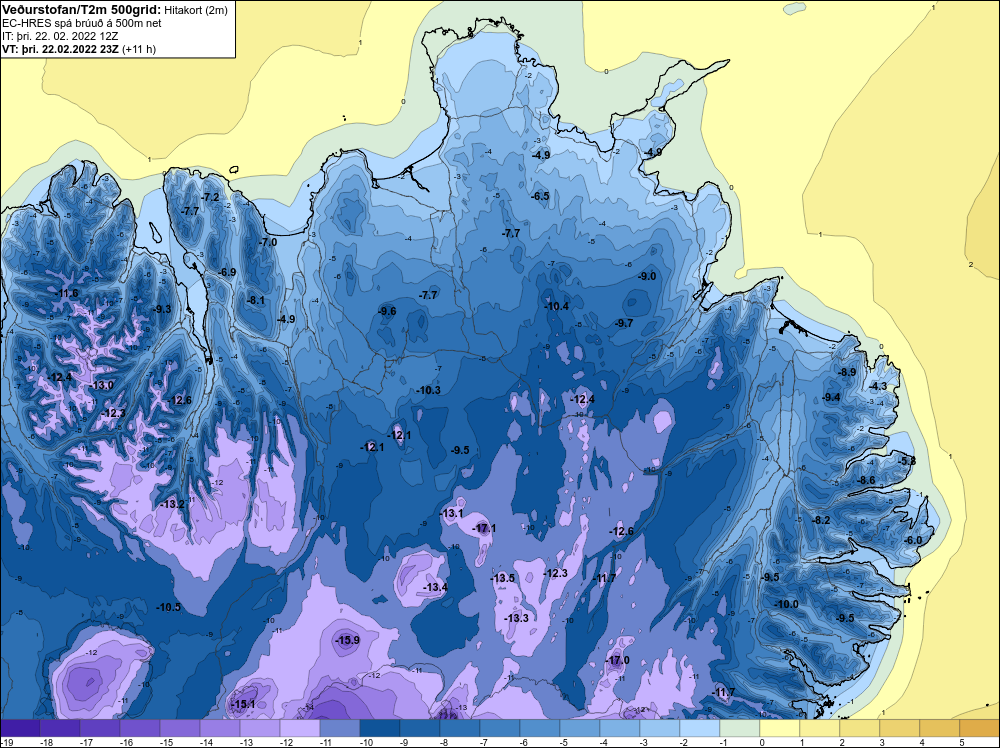Click the -11.6 temperature value
The width and height of the screenshot is (1000, 748).
[x=67, y=293]
